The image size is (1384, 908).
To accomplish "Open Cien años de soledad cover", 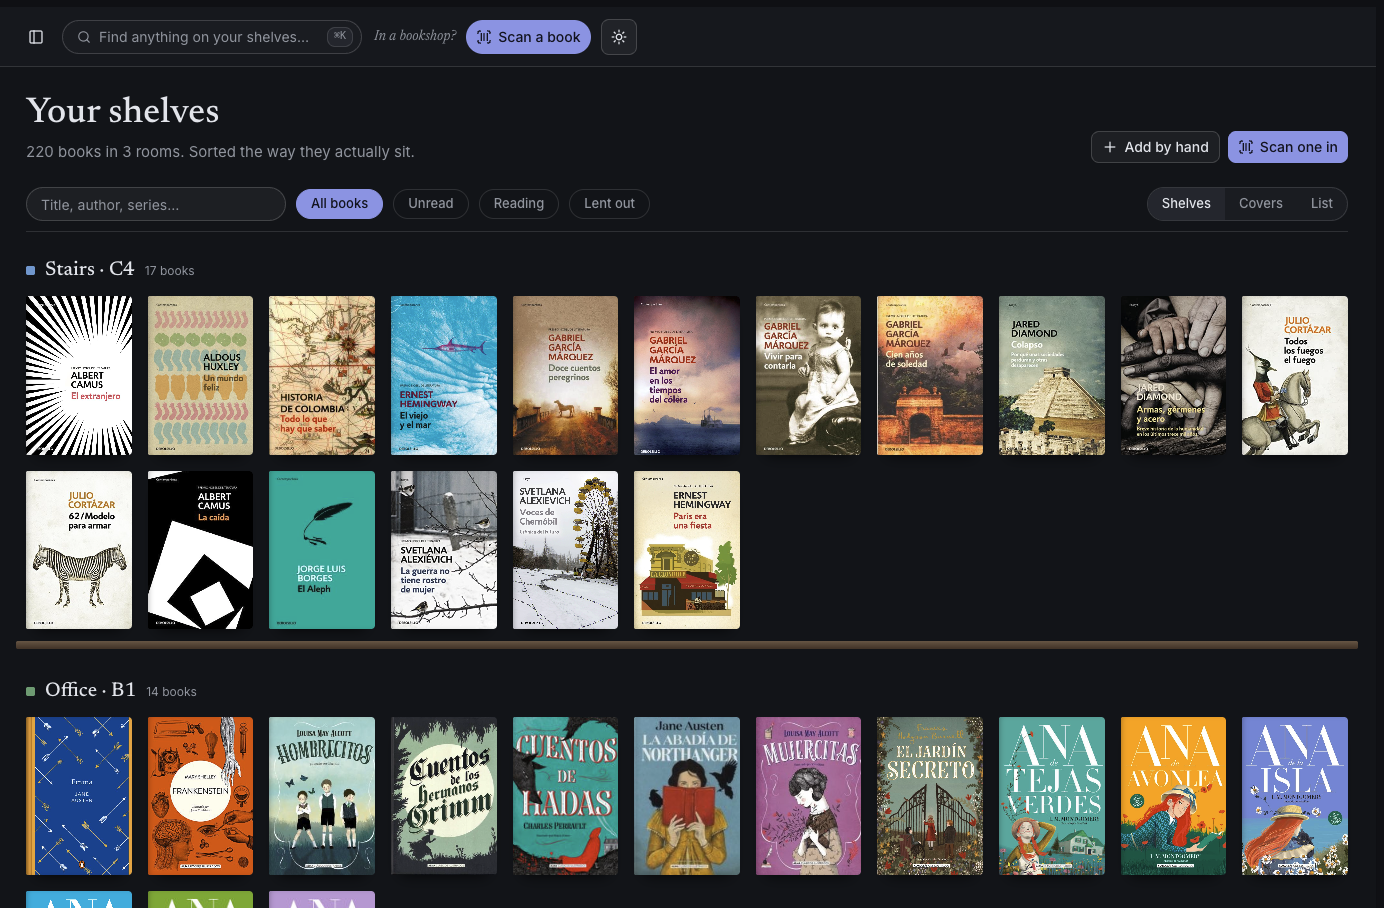I will pos(930,375).
